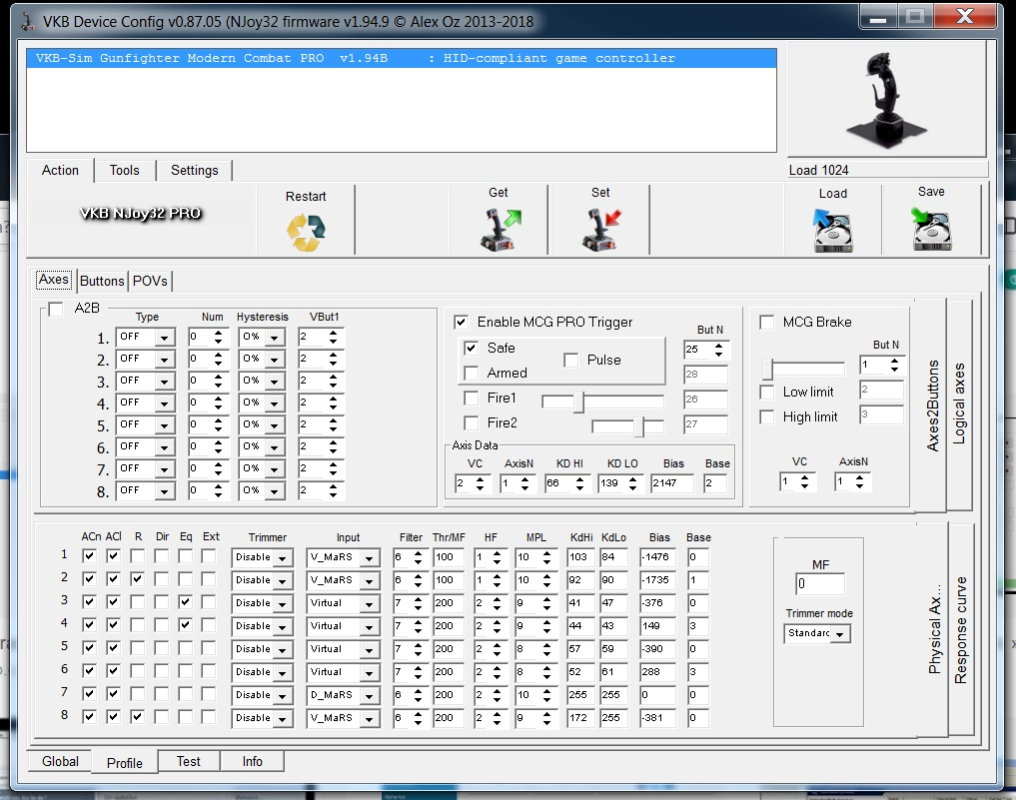Open Input dropdown Virtual for axis 4
The height and width of the screenshot is (800, 1016).
tap(369, 626)
